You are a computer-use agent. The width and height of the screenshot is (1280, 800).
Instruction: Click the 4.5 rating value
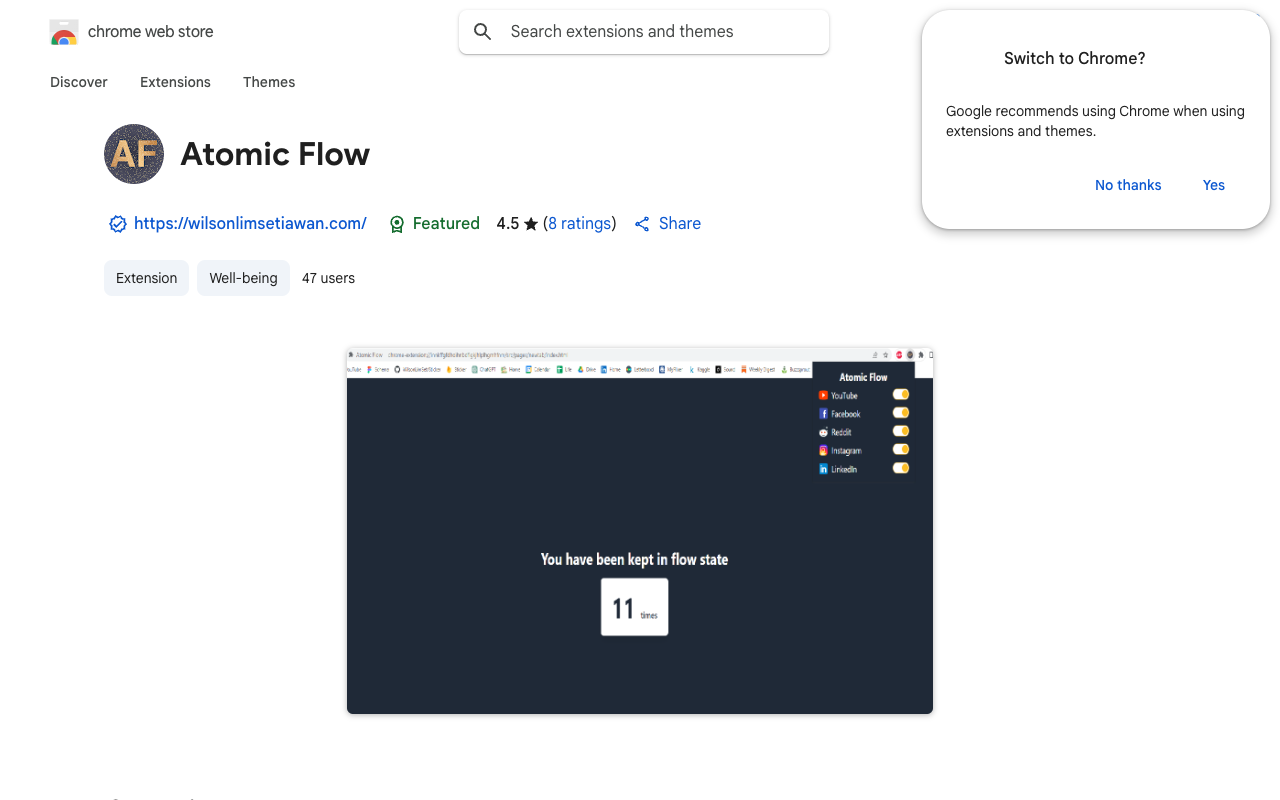pos(508,224)
